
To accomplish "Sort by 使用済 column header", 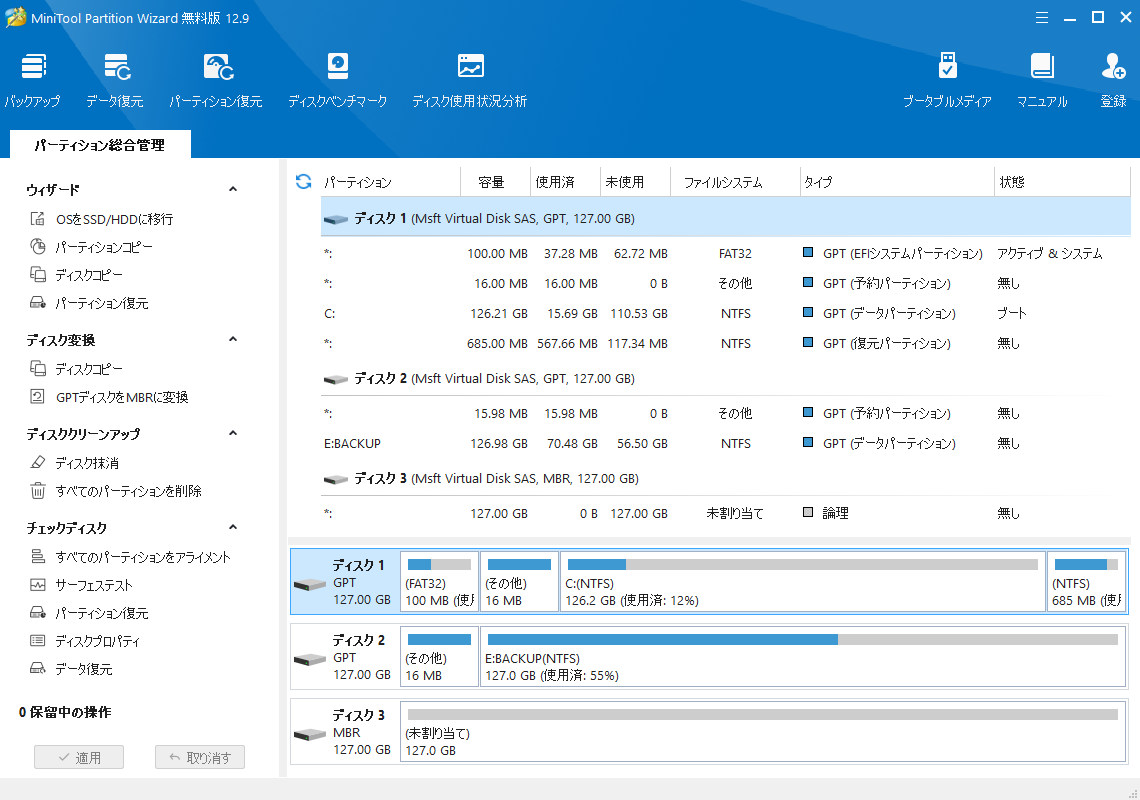I will 566,182.
